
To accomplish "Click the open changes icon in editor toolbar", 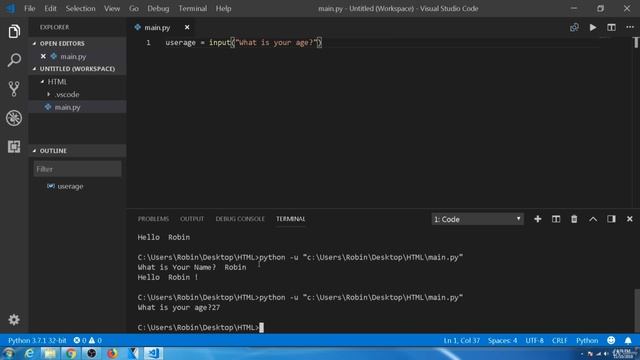I will point(574,27).
